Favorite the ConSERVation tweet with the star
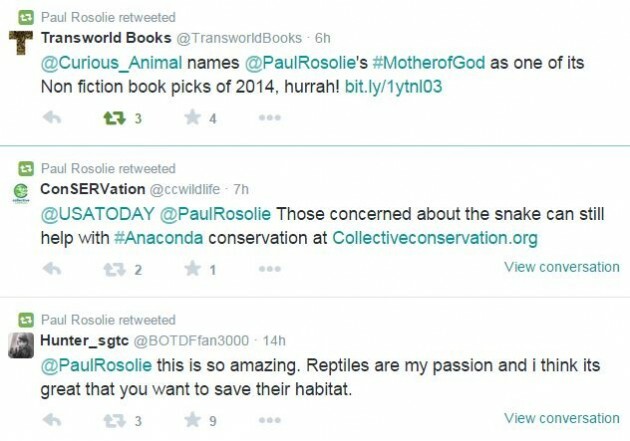The height and width of the screenshot is (441, 630). pyautogui.click(x=192, y=269)
